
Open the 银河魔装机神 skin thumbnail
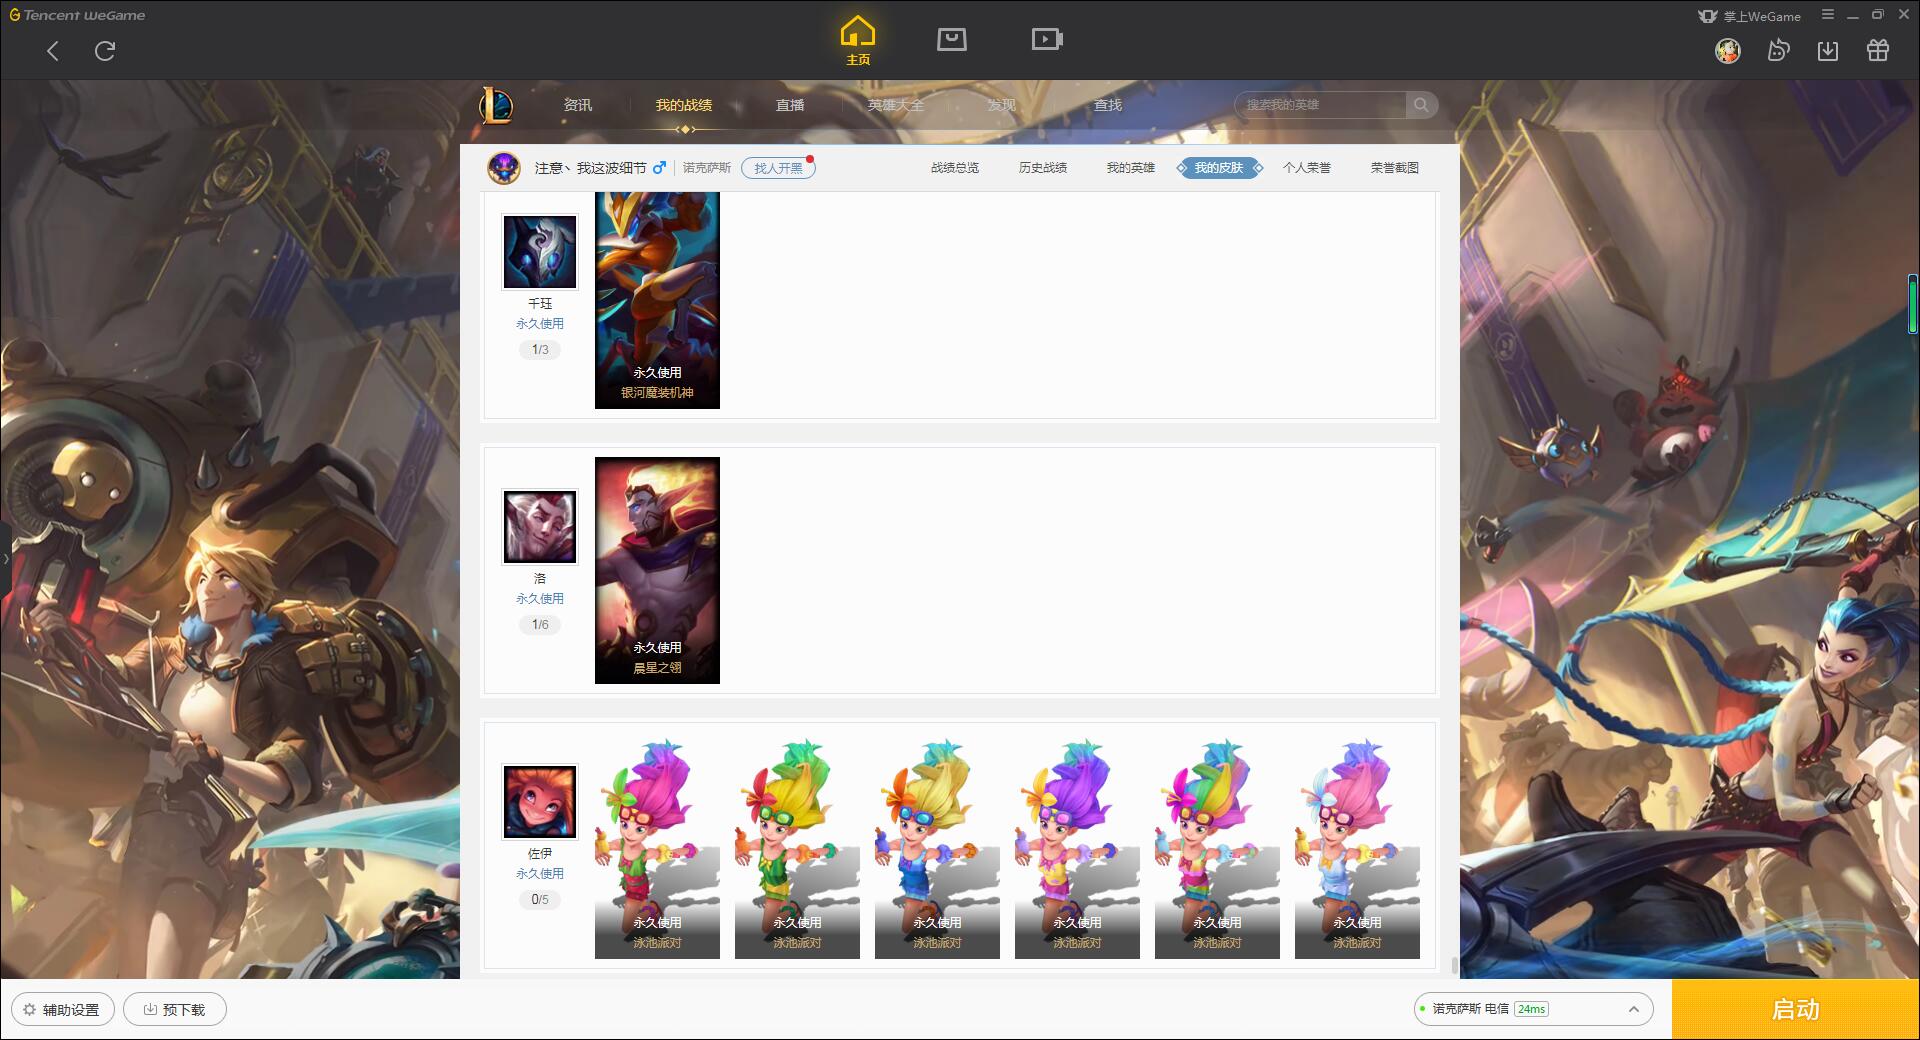point(657,300)
